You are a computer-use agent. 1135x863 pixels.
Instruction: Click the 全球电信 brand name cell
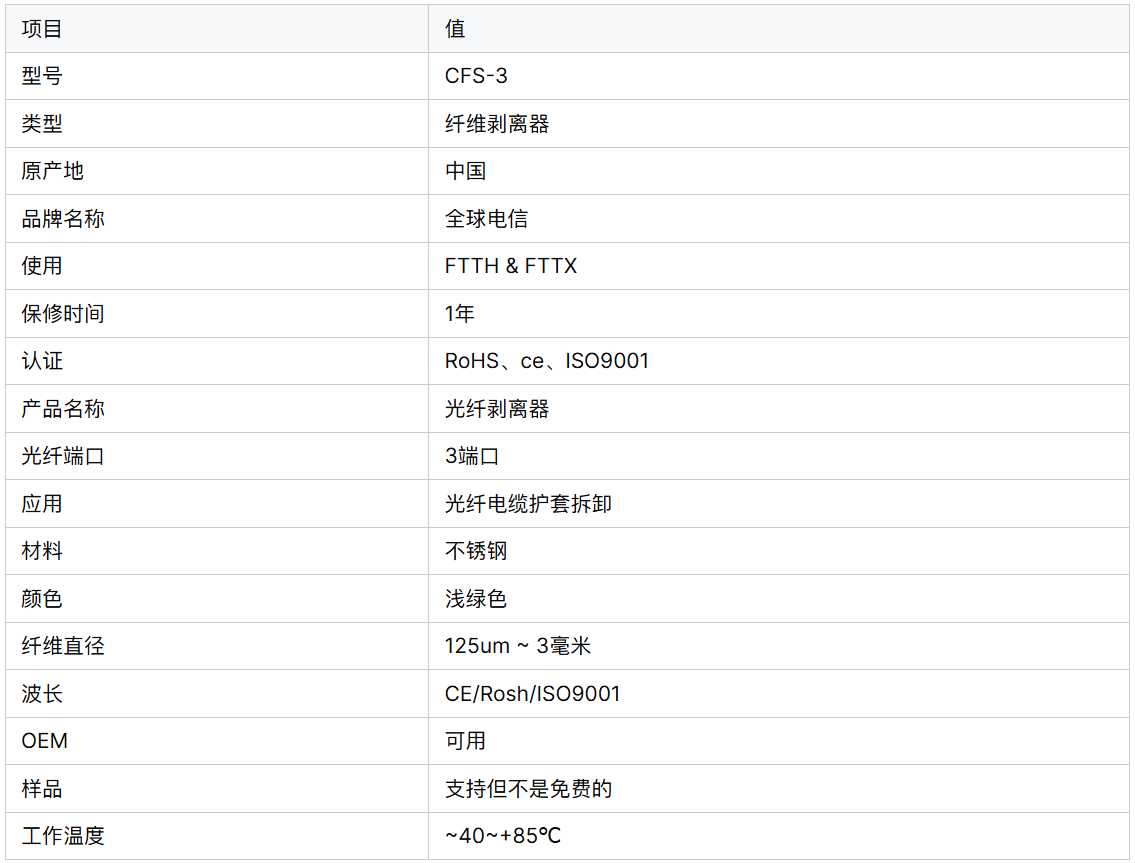click(x=486, y=219)
